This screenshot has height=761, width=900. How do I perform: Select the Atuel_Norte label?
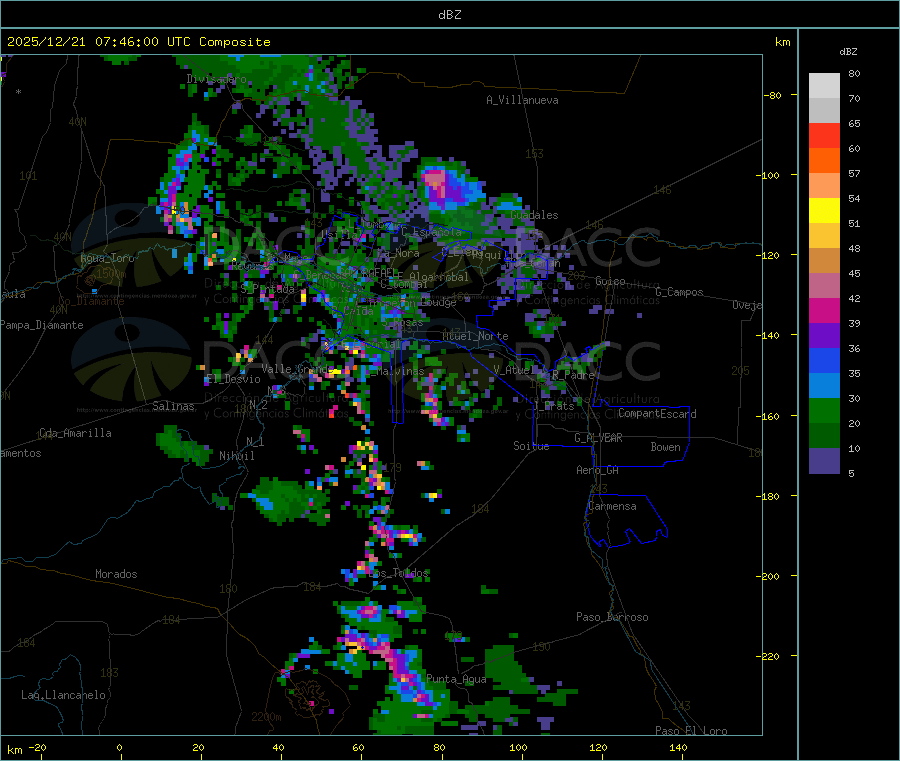point(475,336)
